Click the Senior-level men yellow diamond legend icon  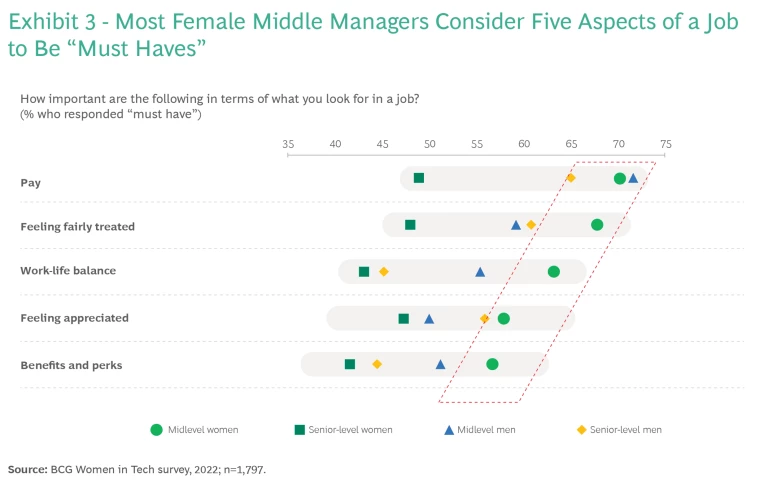[581, 430]
